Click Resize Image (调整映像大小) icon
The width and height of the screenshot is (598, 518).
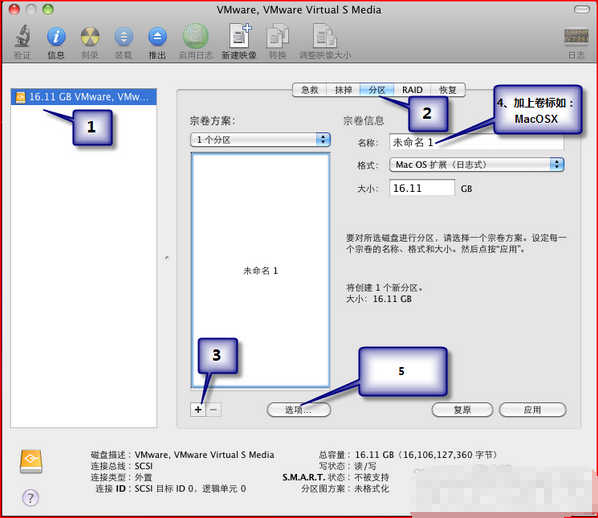(325, 37)
